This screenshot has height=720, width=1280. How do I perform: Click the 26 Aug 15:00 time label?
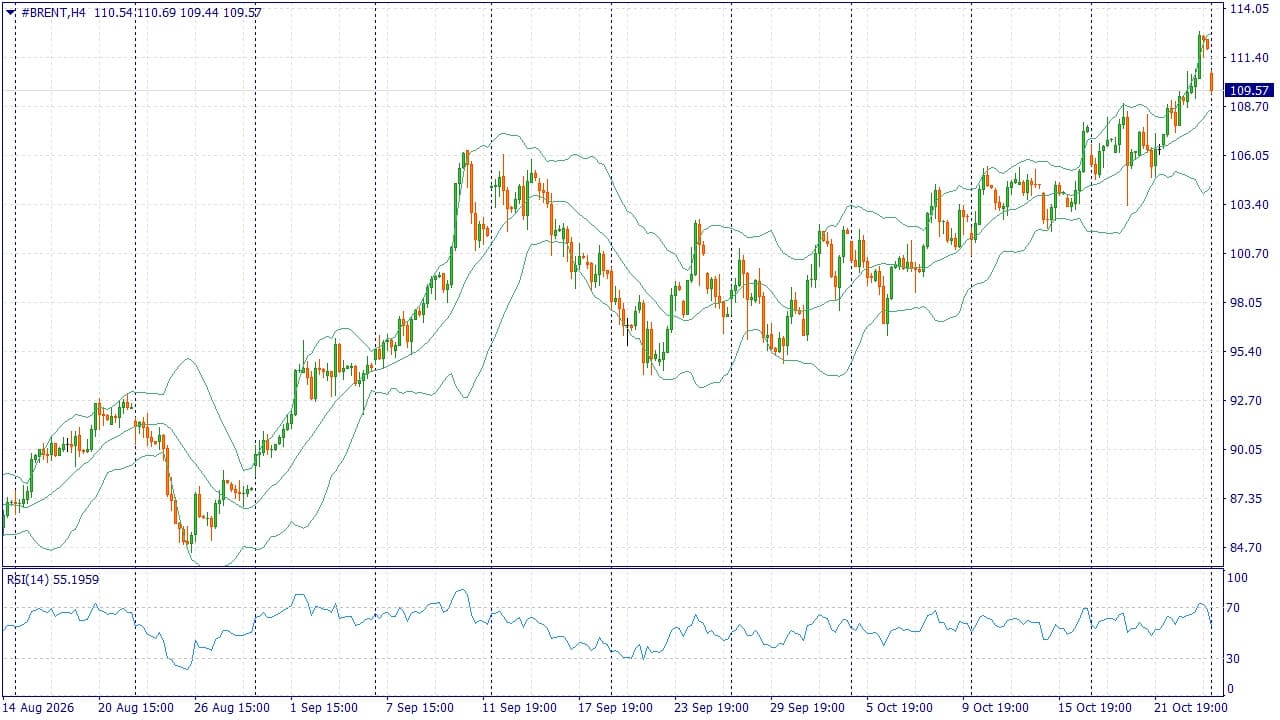231,707
